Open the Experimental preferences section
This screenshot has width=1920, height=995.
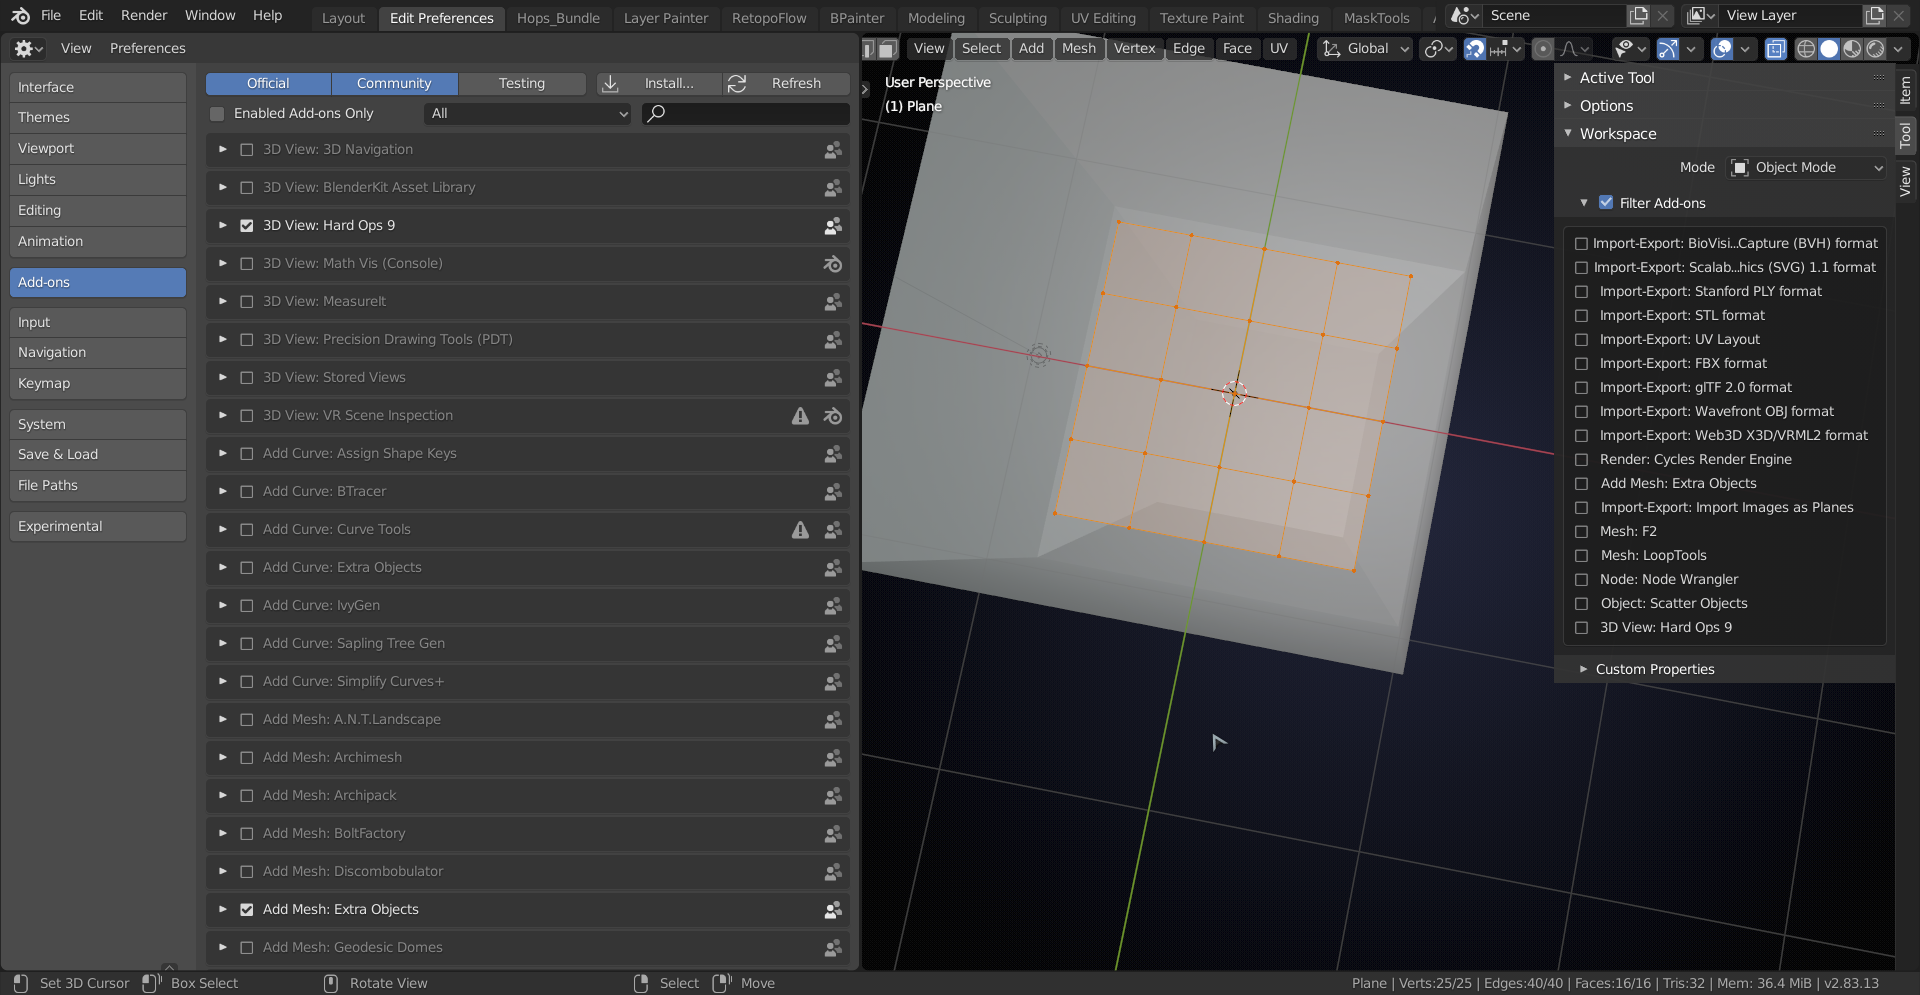point(98,527)
